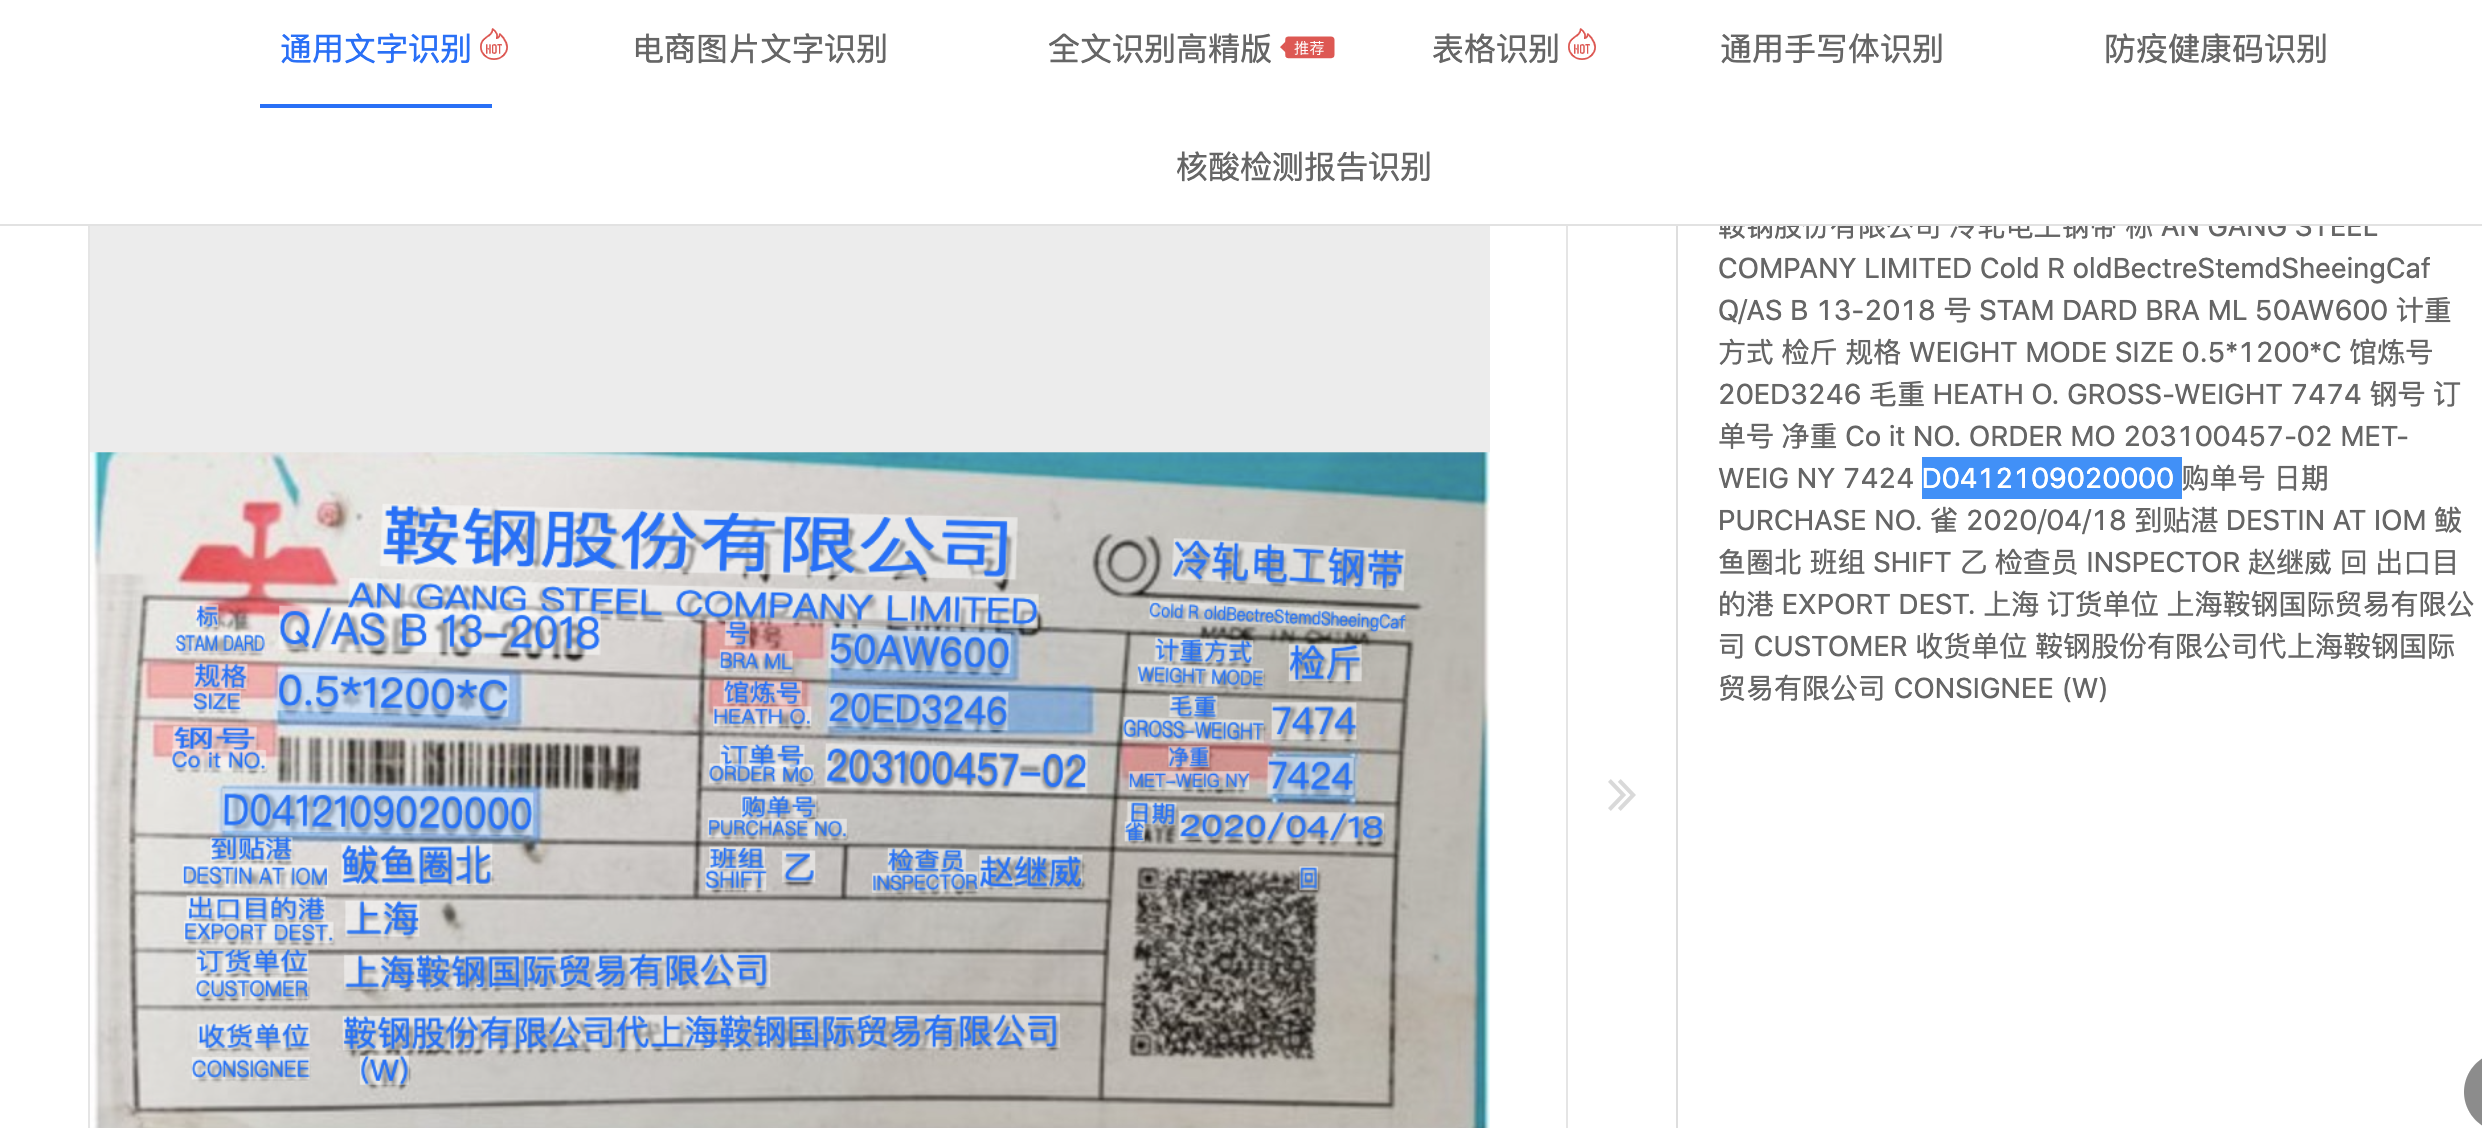Open the 电商图片文字识别 tab

(760, 49)
